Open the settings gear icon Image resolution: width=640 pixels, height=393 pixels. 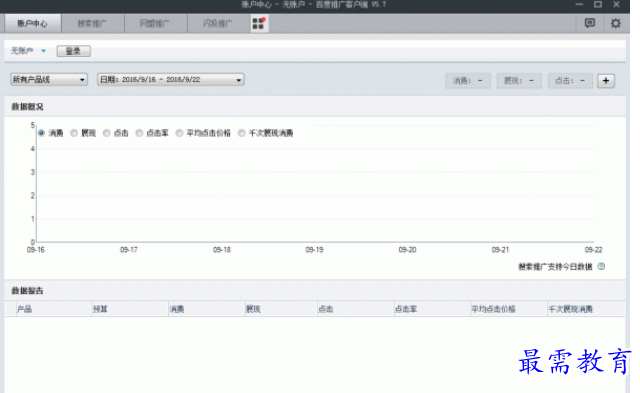pyautogui.click(x=615, y=23)
